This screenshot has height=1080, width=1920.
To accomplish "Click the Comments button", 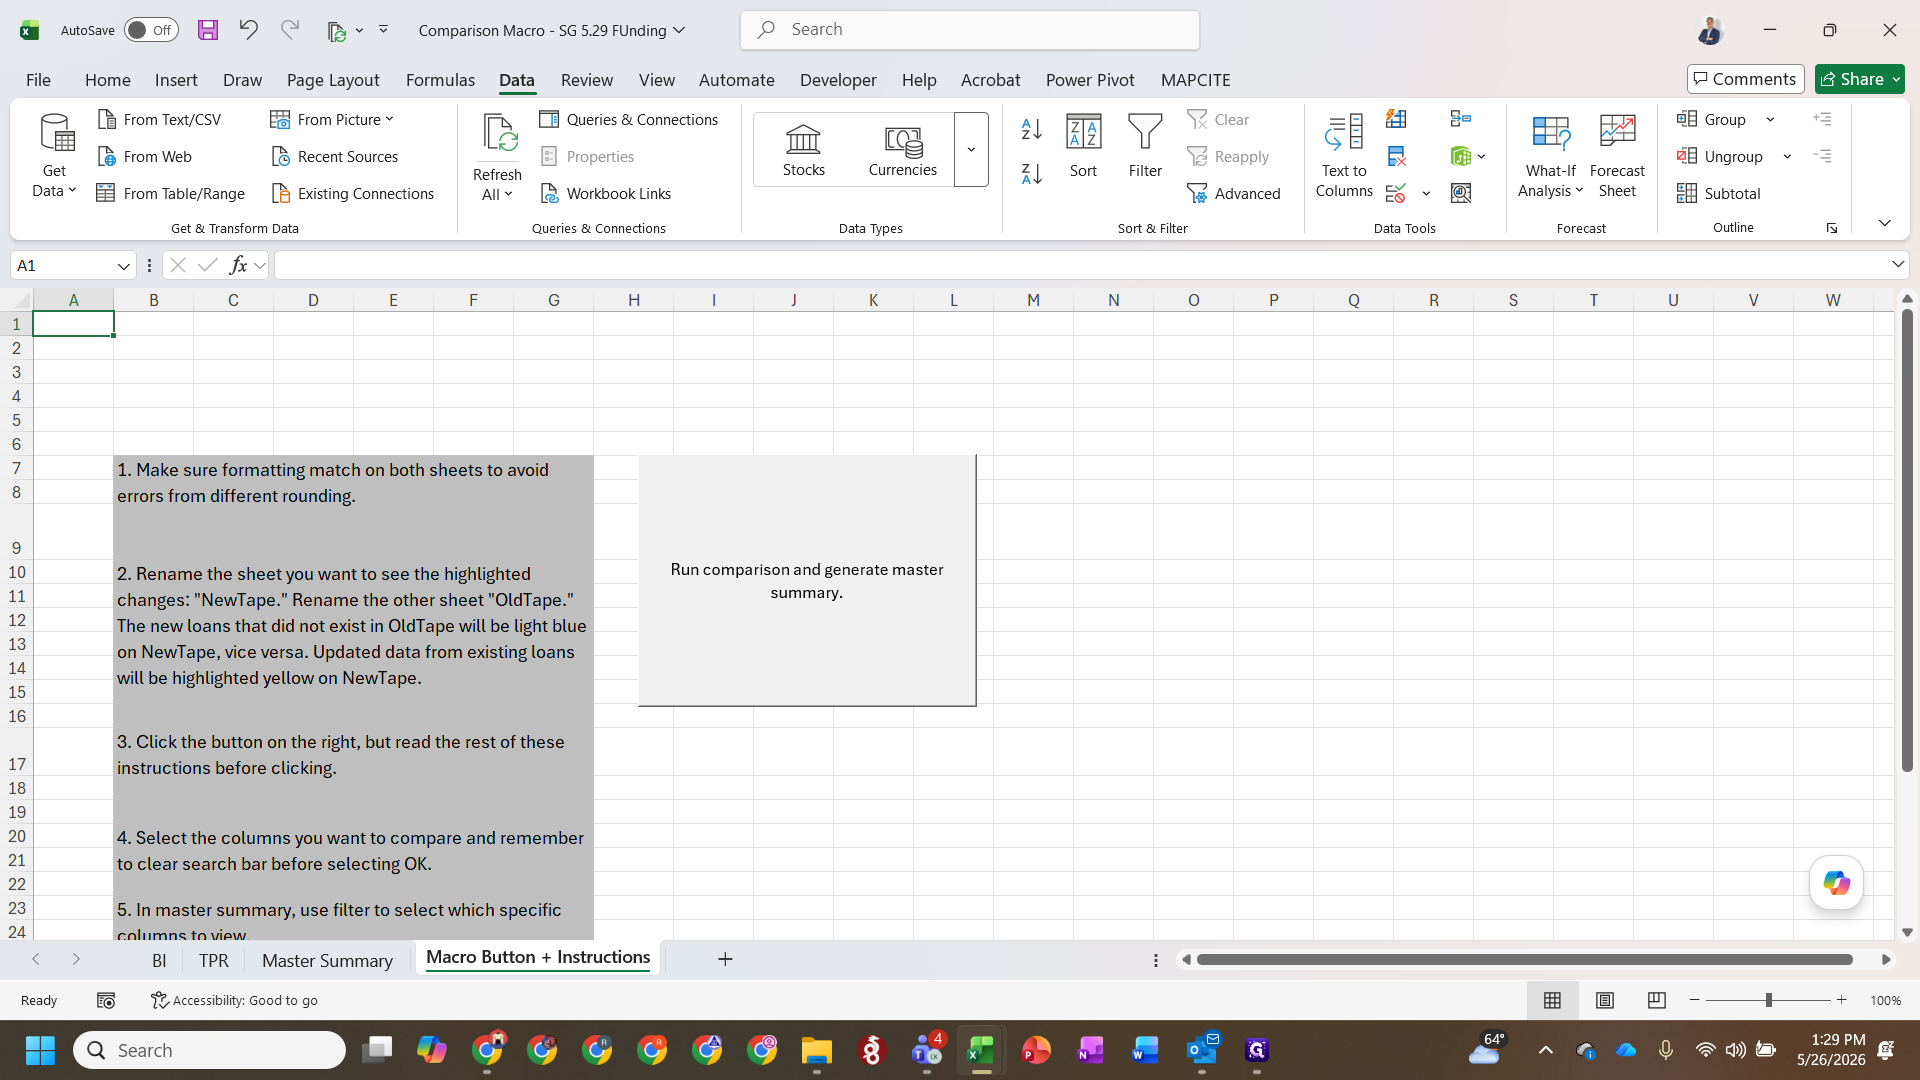I will tap(1745, 79).
